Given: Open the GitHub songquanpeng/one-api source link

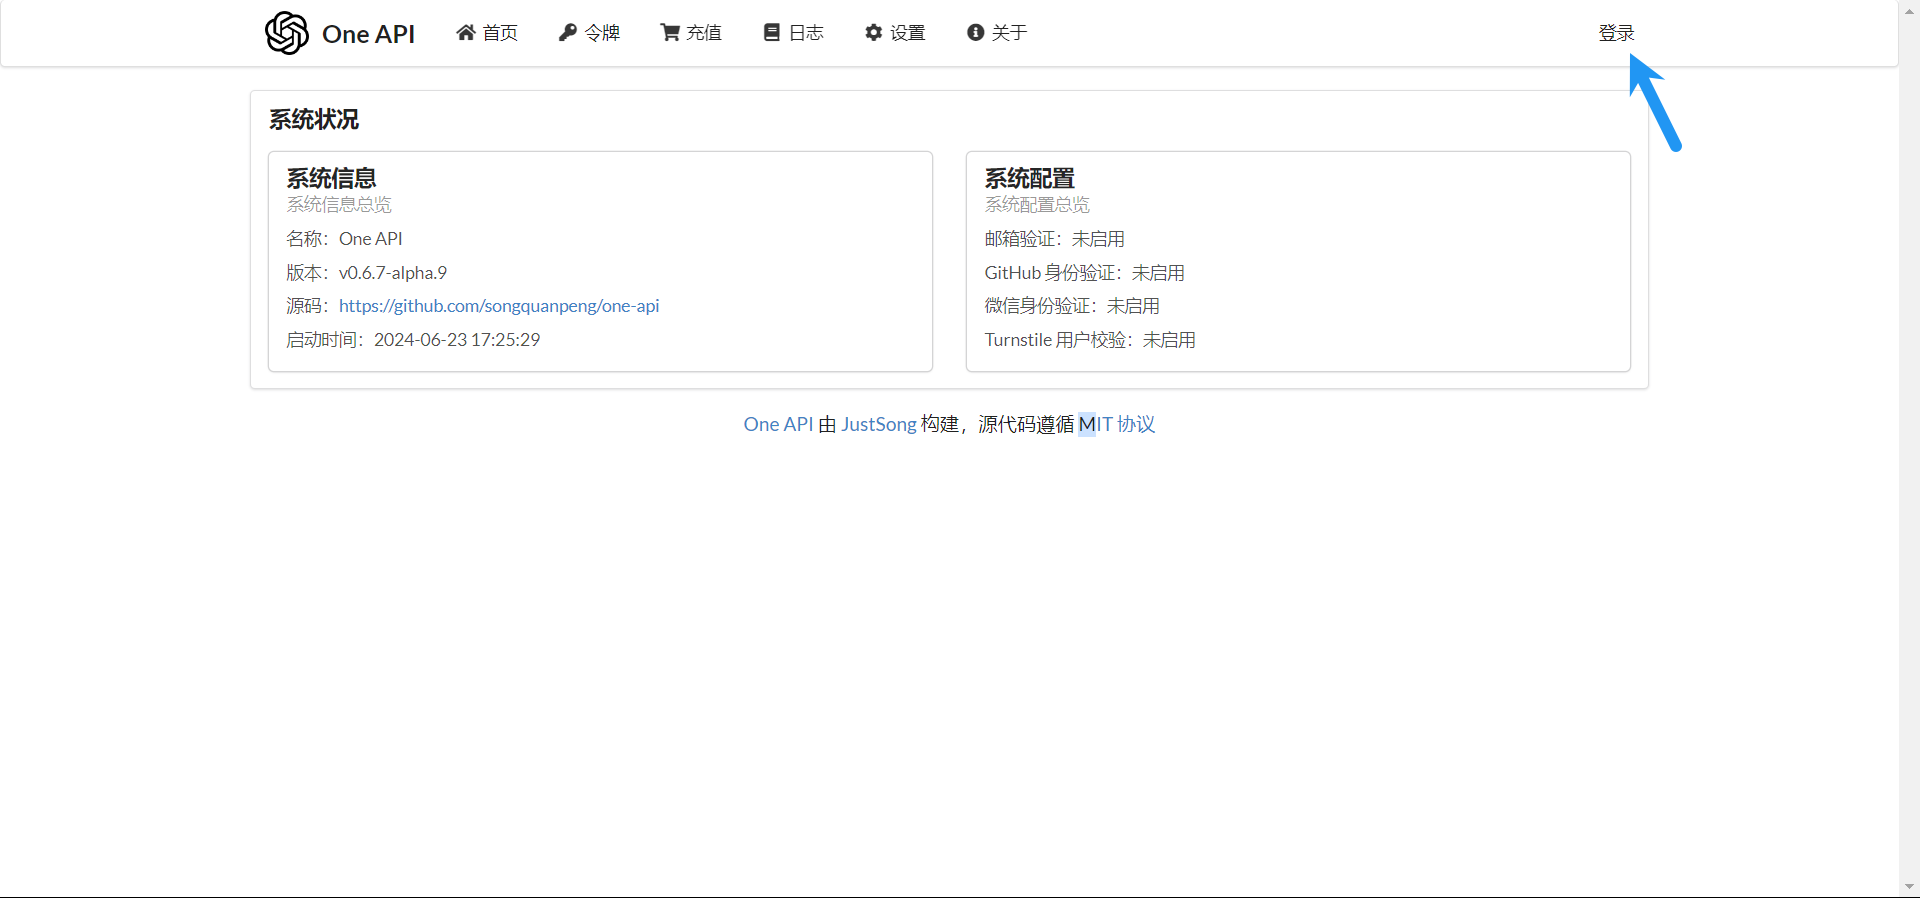Looking at the screenshot, I should [x=499, y=306].
